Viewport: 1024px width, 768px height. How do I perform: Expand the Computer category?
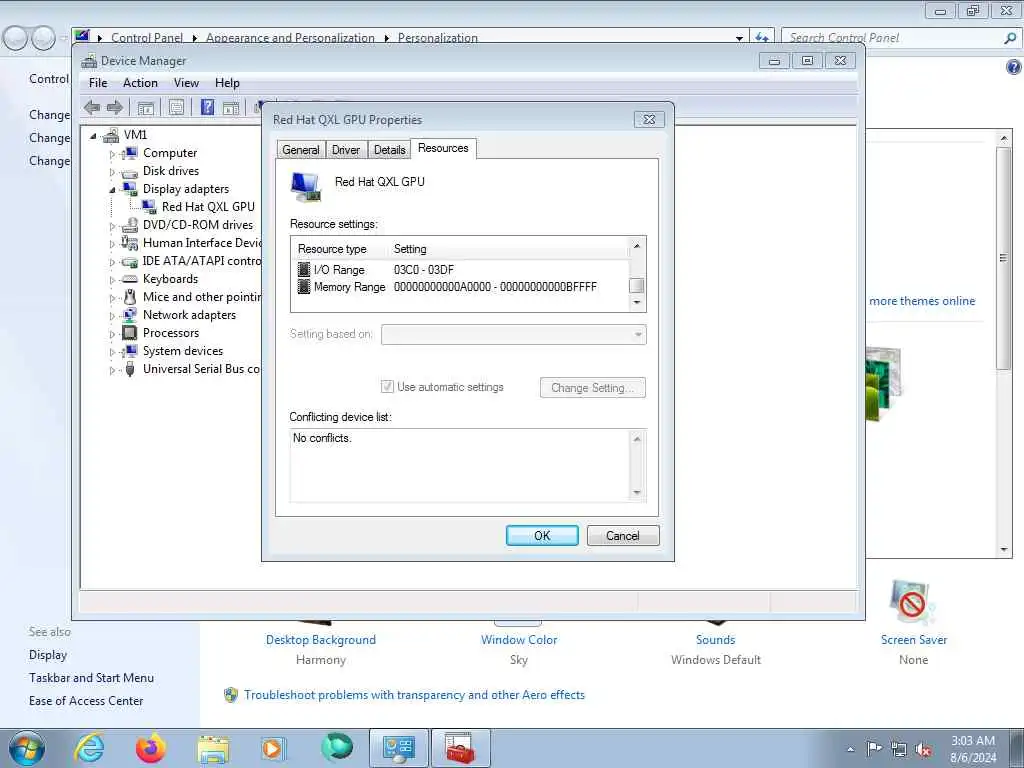coord(112,154)
